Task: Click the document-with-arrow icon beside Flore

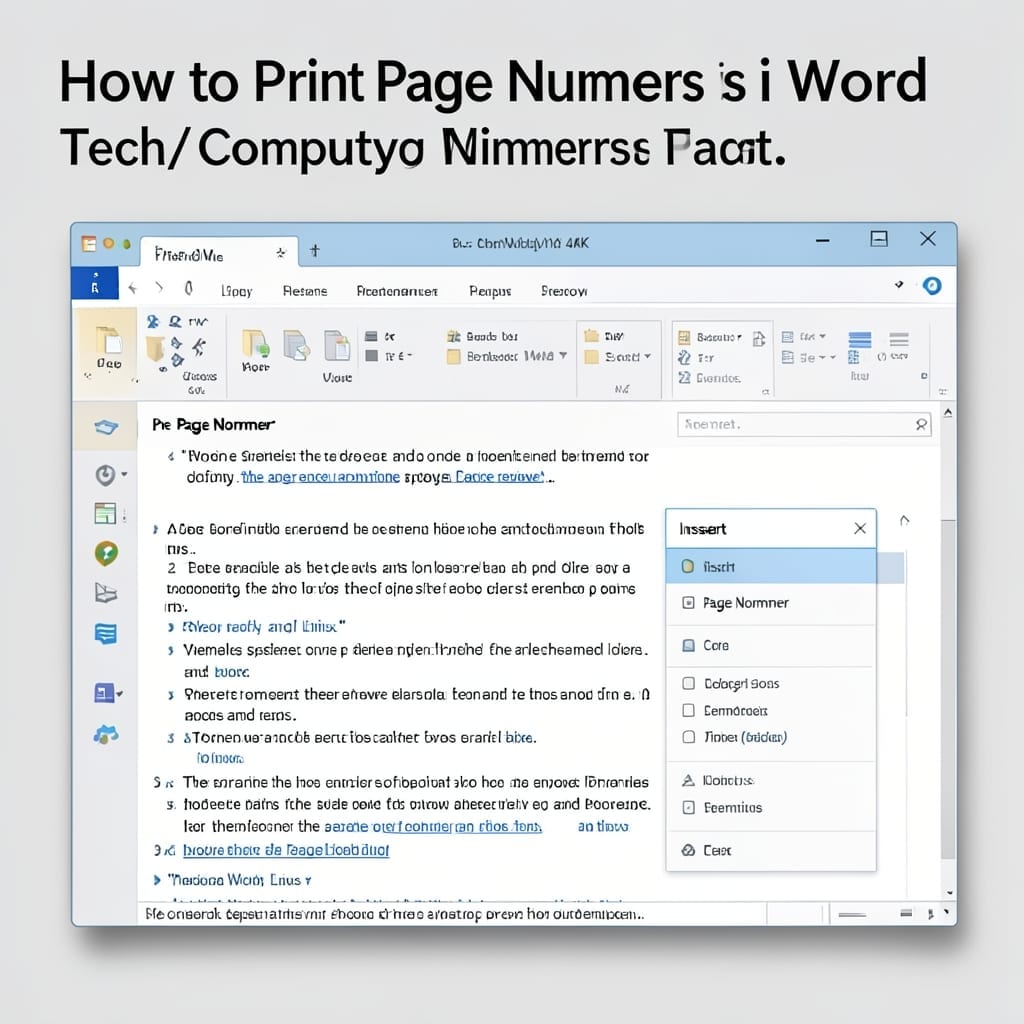Action: (296, 345)
